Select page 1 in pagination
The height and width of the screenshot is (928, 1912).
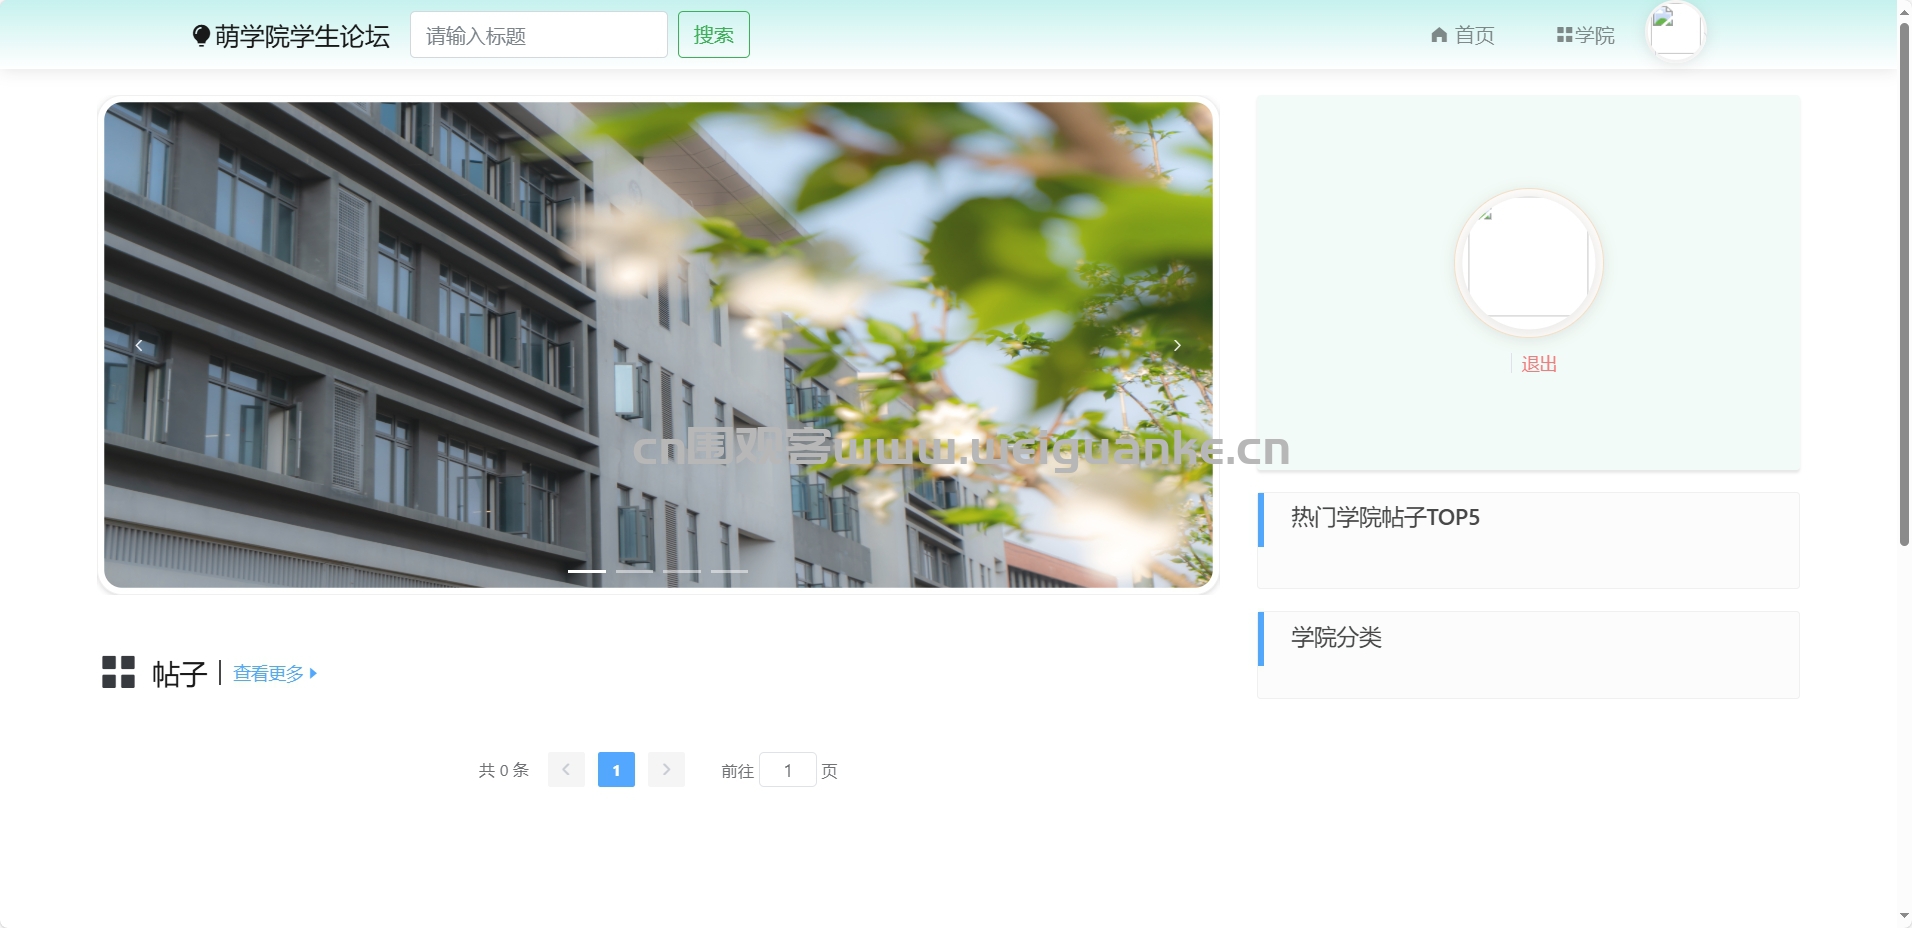pyautogui.click(x=616, y=770)
